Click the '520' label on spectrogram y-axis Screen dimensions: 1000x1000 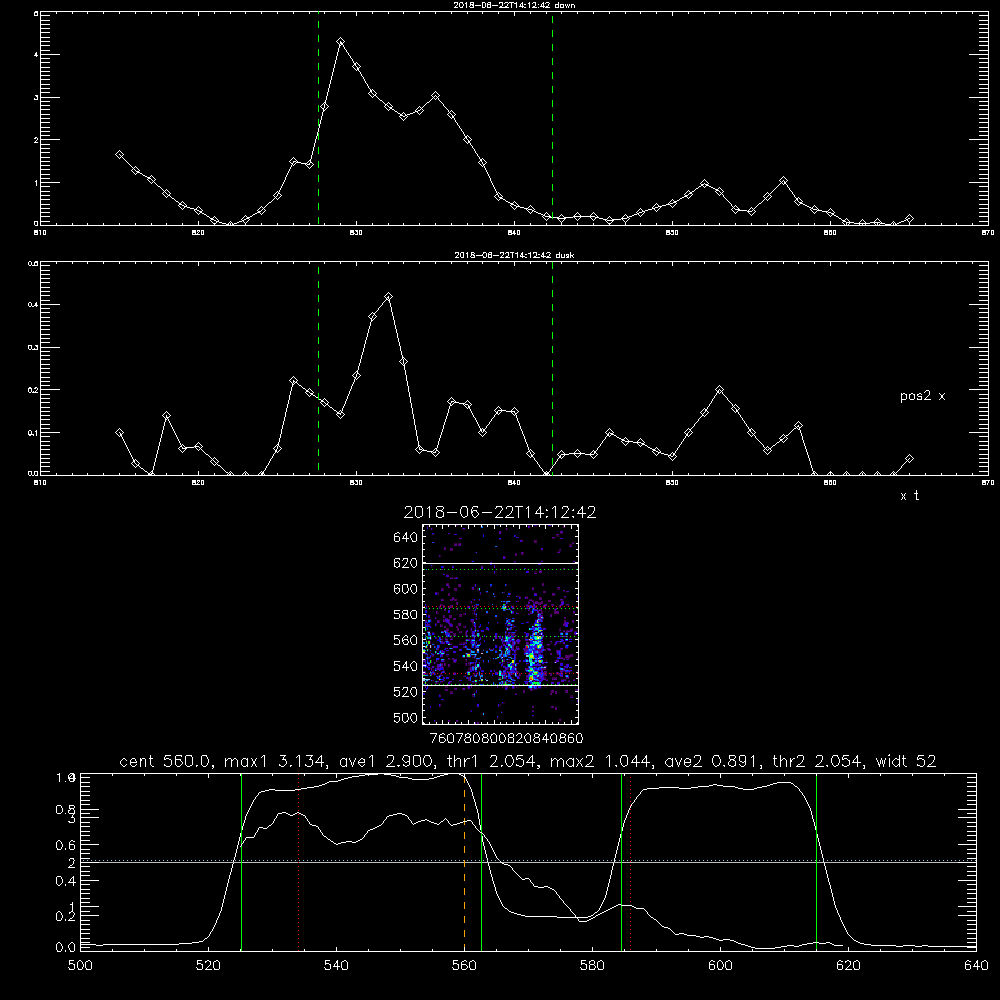[x=406, y=692]
